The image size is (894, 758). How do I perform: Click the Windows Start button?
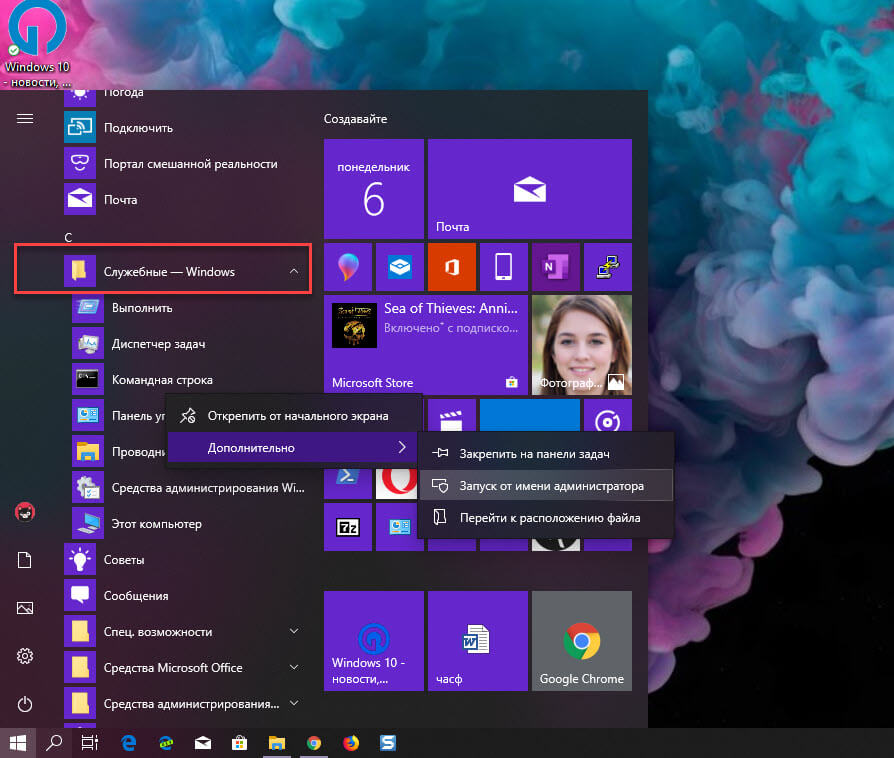click(18, 743)
